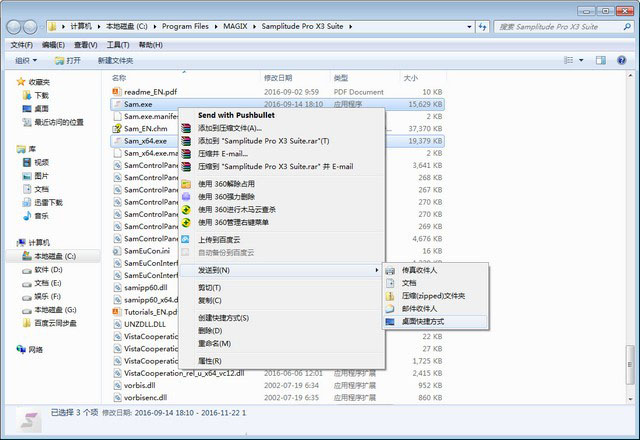Click the Tutorials_EN.pdf file icon

pos(117,312)
